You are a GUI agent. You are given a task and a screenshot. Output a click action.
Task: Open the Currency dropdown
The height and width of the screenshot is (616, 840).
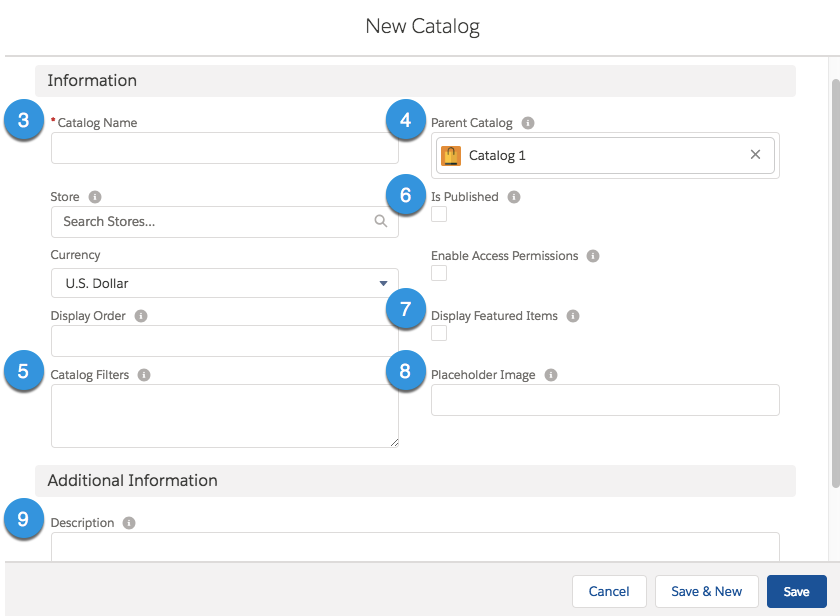pos(224,283)
